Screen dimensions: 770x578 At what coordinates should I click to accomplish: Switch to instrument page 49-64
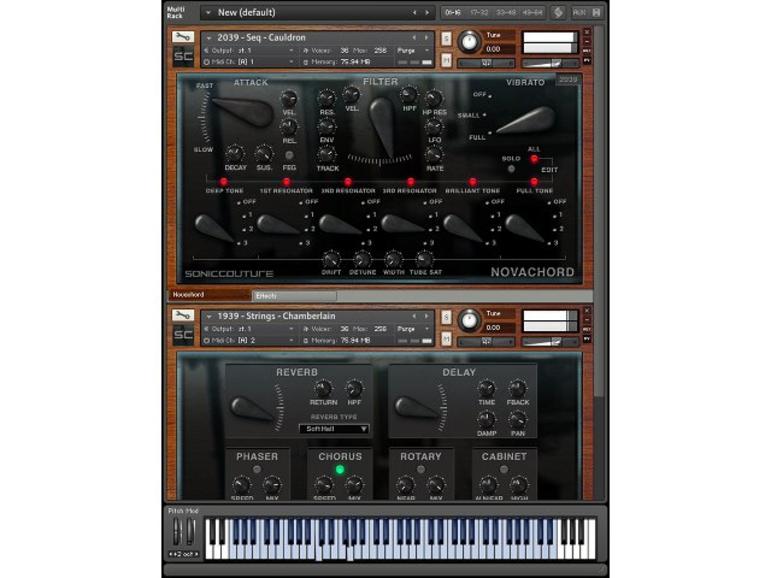point(532,13)
